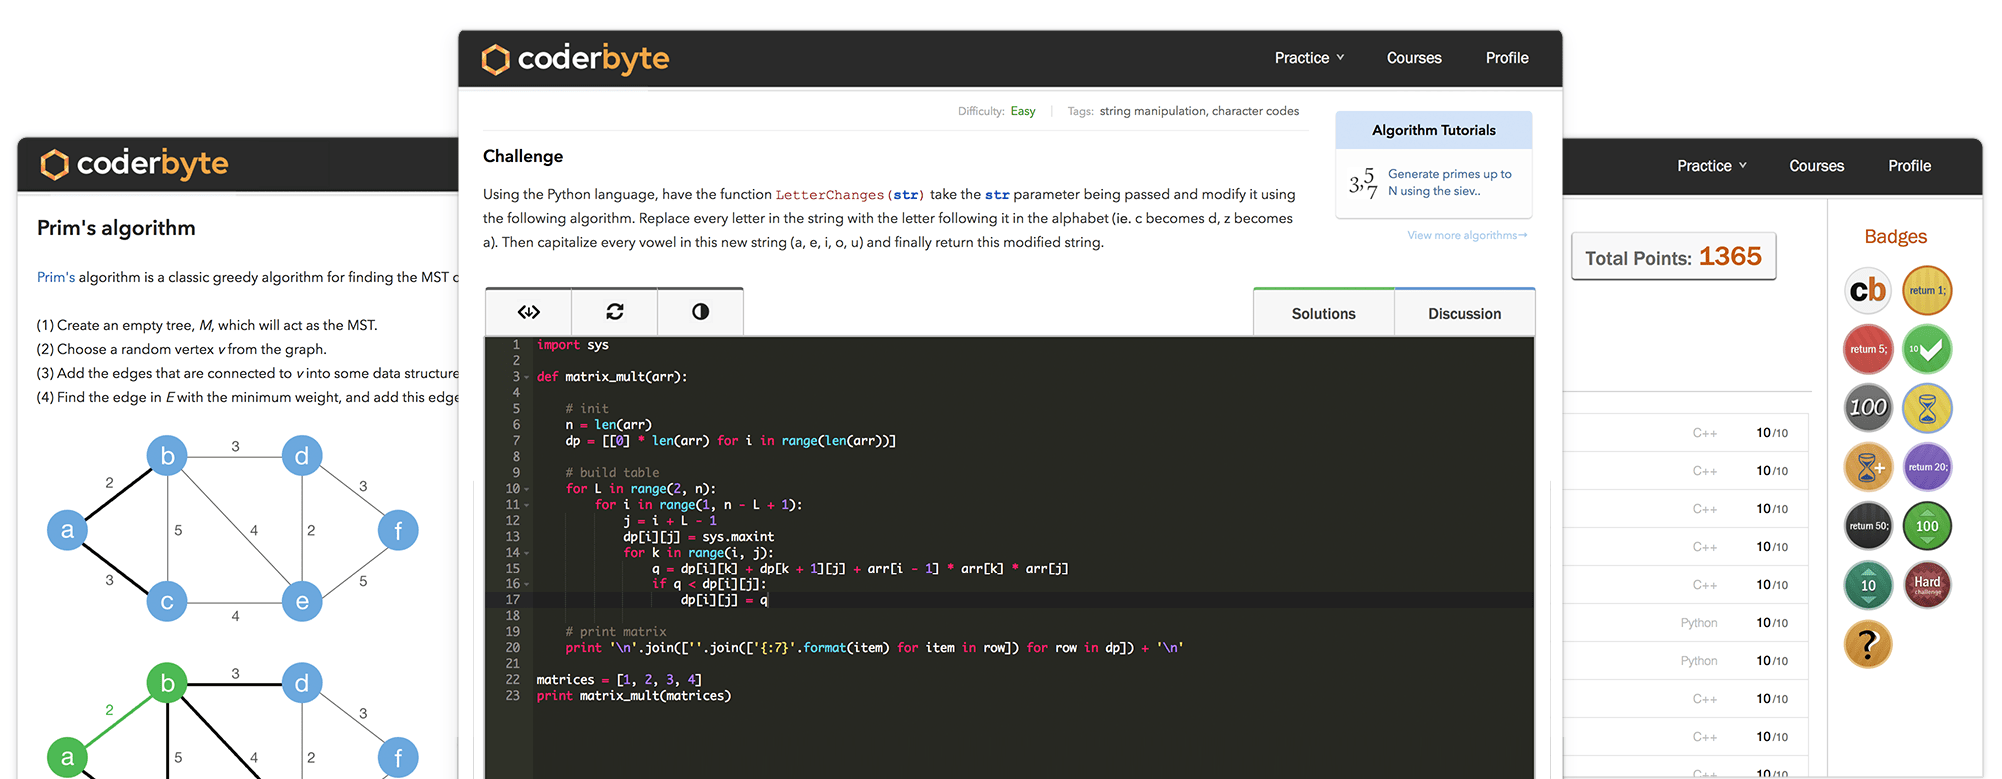Screen dimensions: 2002x779
Task: Open Profile in the center window navbar
Action: click(1507, 58)
